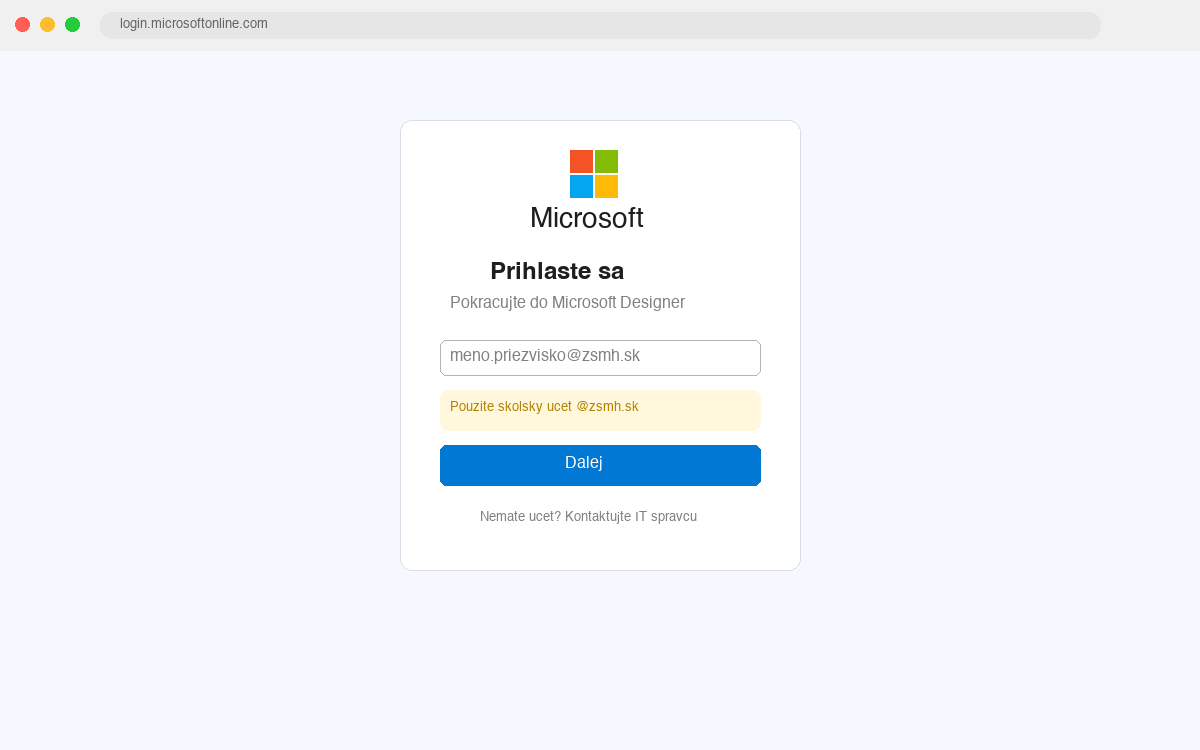
Task: Click the login.microsoftonline.com URL text
Action: click(x=193, y=24)
